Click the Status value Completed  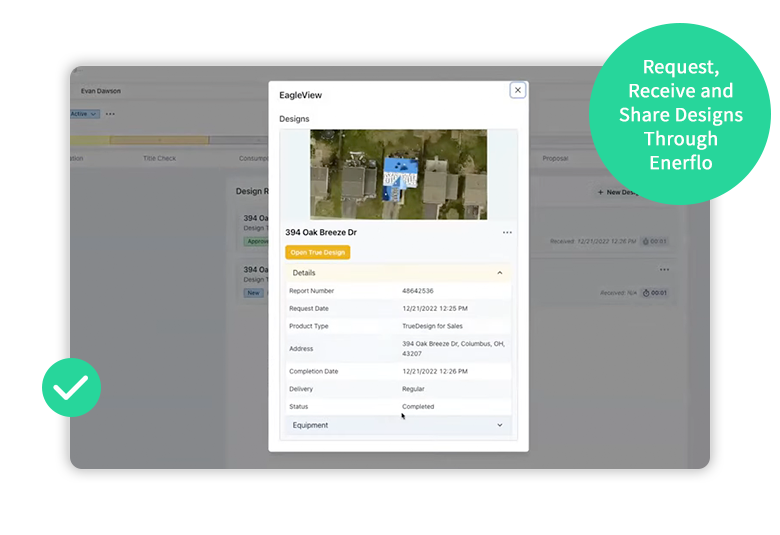418,407
